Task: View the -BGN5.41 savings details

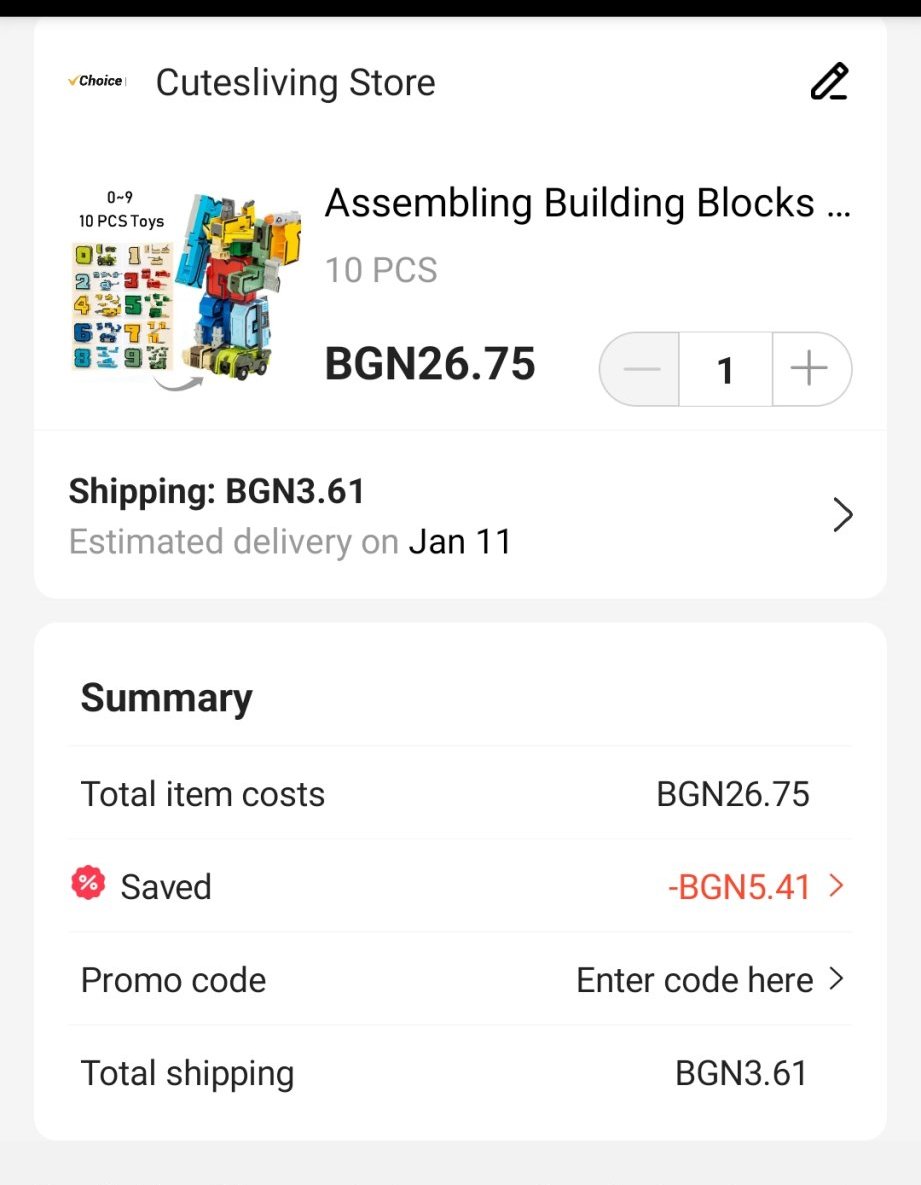Action: click(x=738, y=887)
